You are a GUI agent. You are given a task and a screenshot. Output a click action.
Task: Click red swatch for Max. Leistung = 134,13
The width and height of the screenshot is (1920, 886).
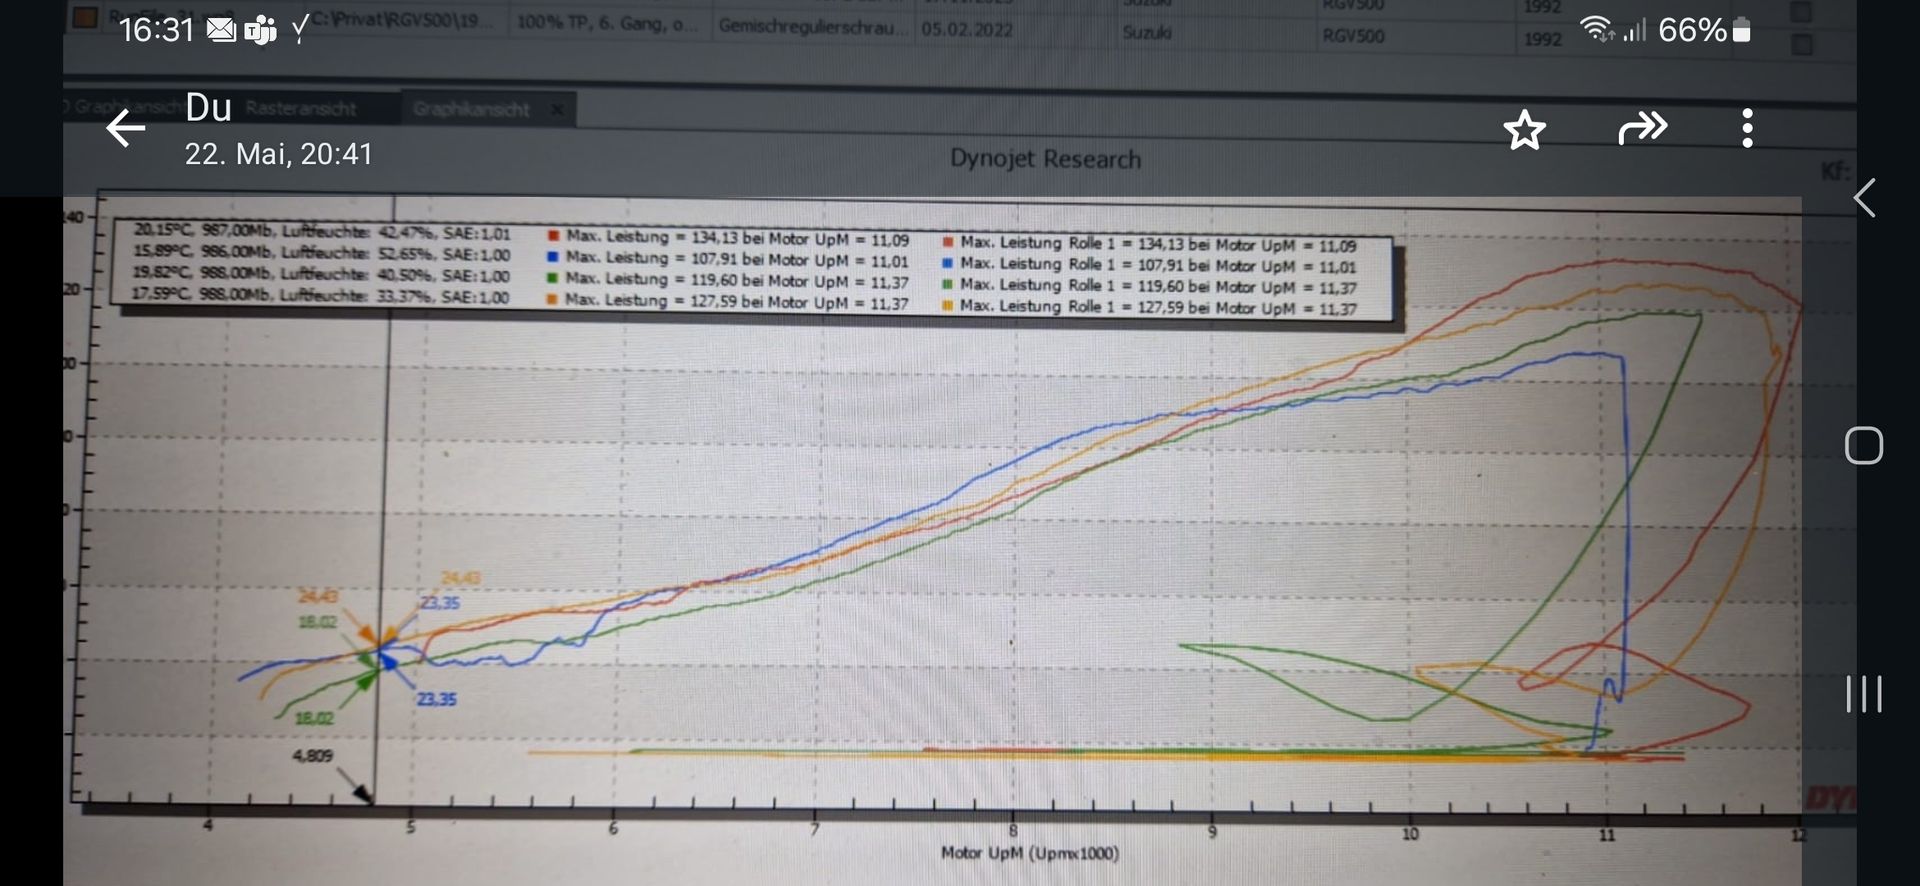click(x=552, y=236)
